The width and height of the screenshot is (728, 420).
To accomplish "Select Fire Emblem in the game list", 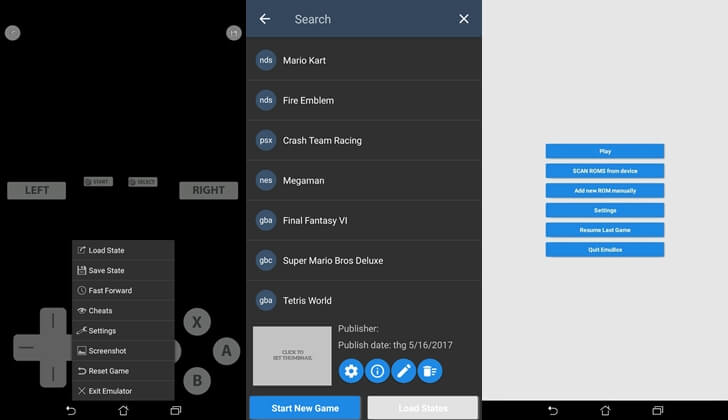I will click(x=364, y=100).
